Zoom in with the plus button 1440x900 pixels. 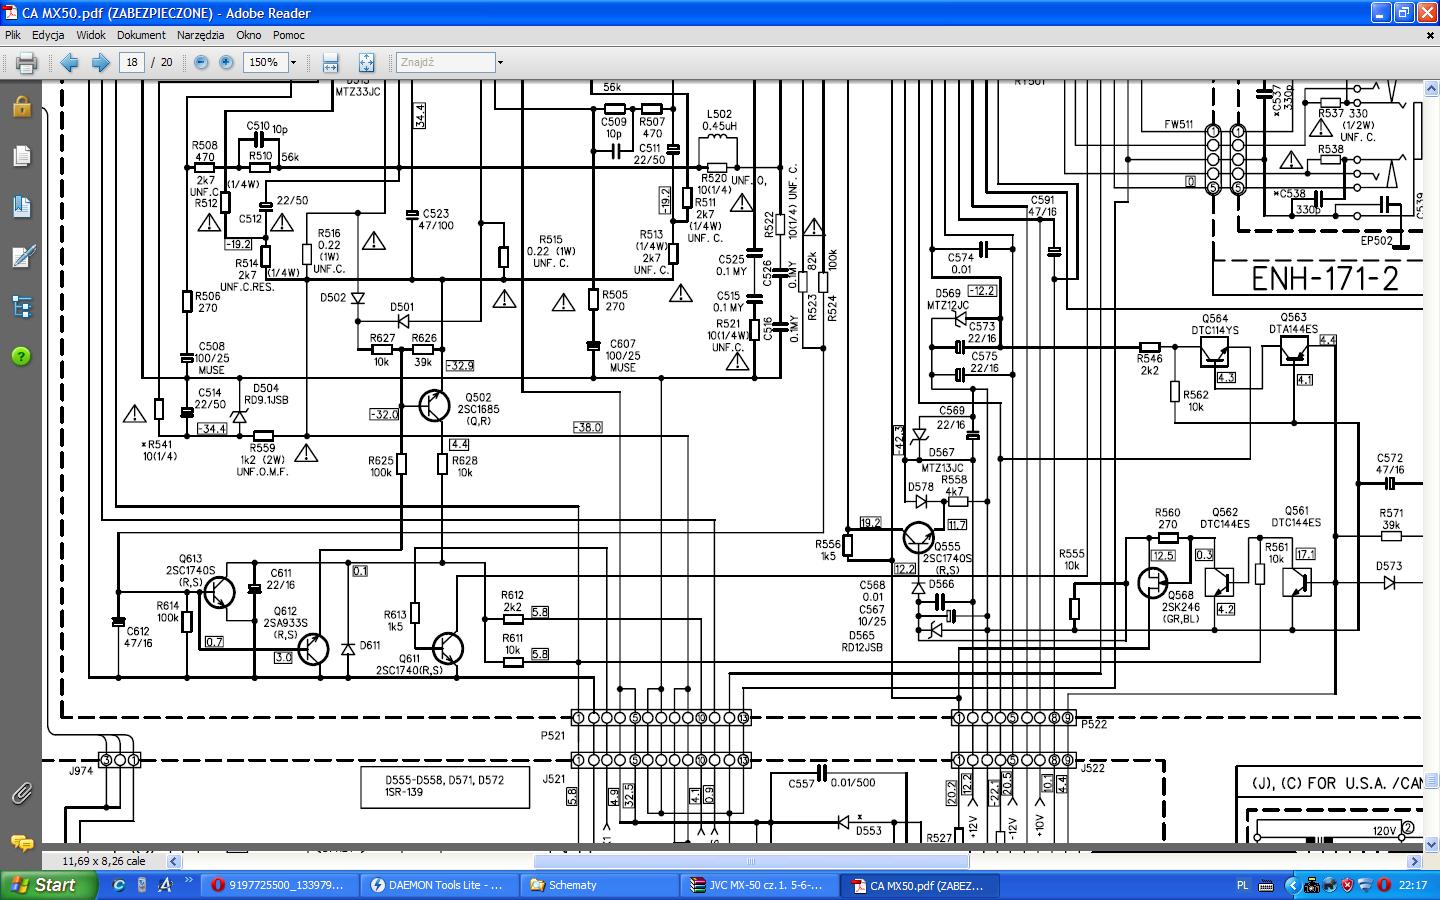pos(227,62)
